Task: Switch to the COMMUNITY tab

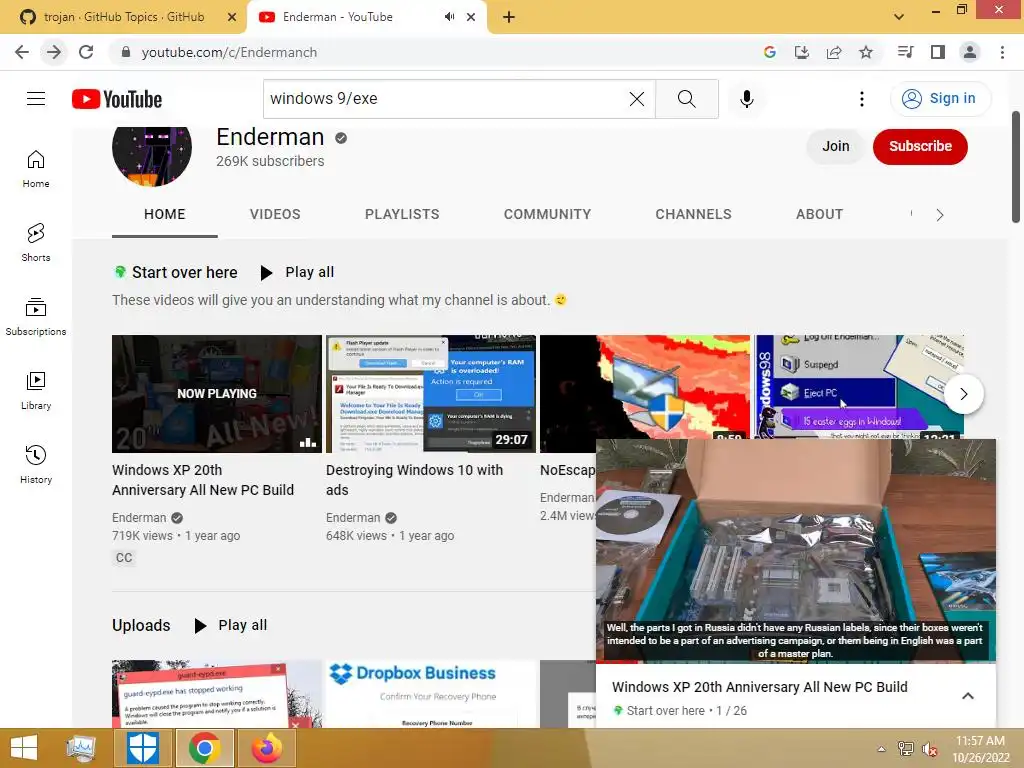Action: click(547, 214)
